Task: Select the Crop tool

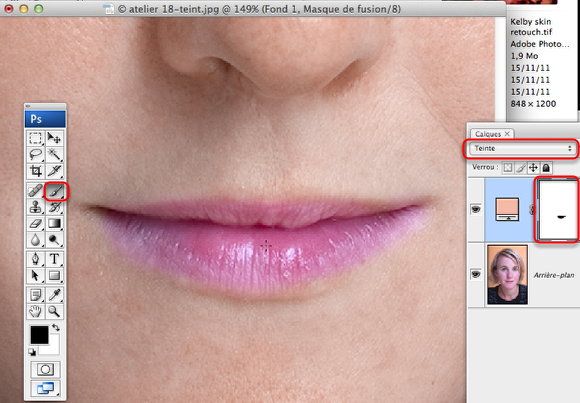Action: click(x=36, y=171)
